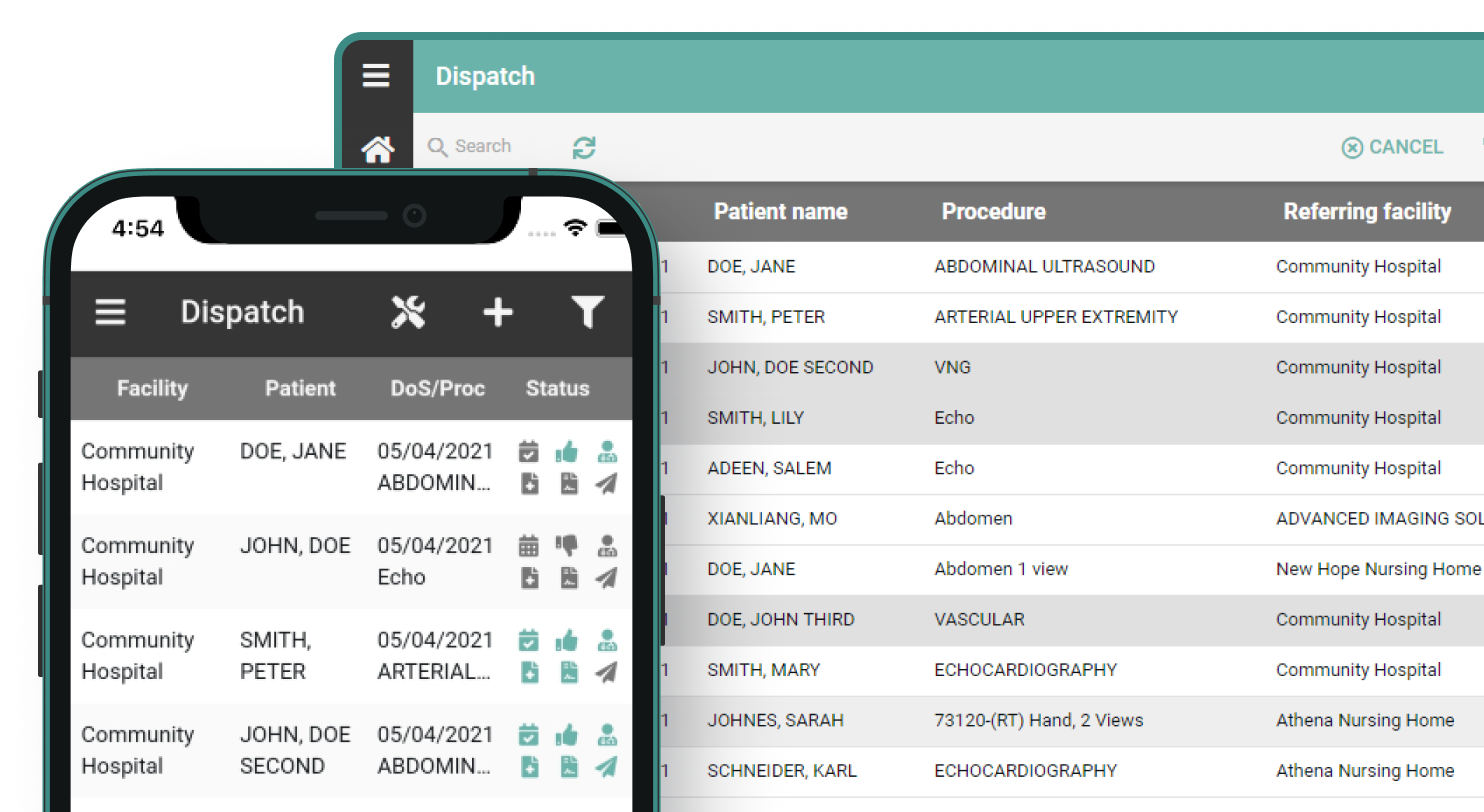
Task: Tap the Status column header on the phone
Action: tap(557, 389)
